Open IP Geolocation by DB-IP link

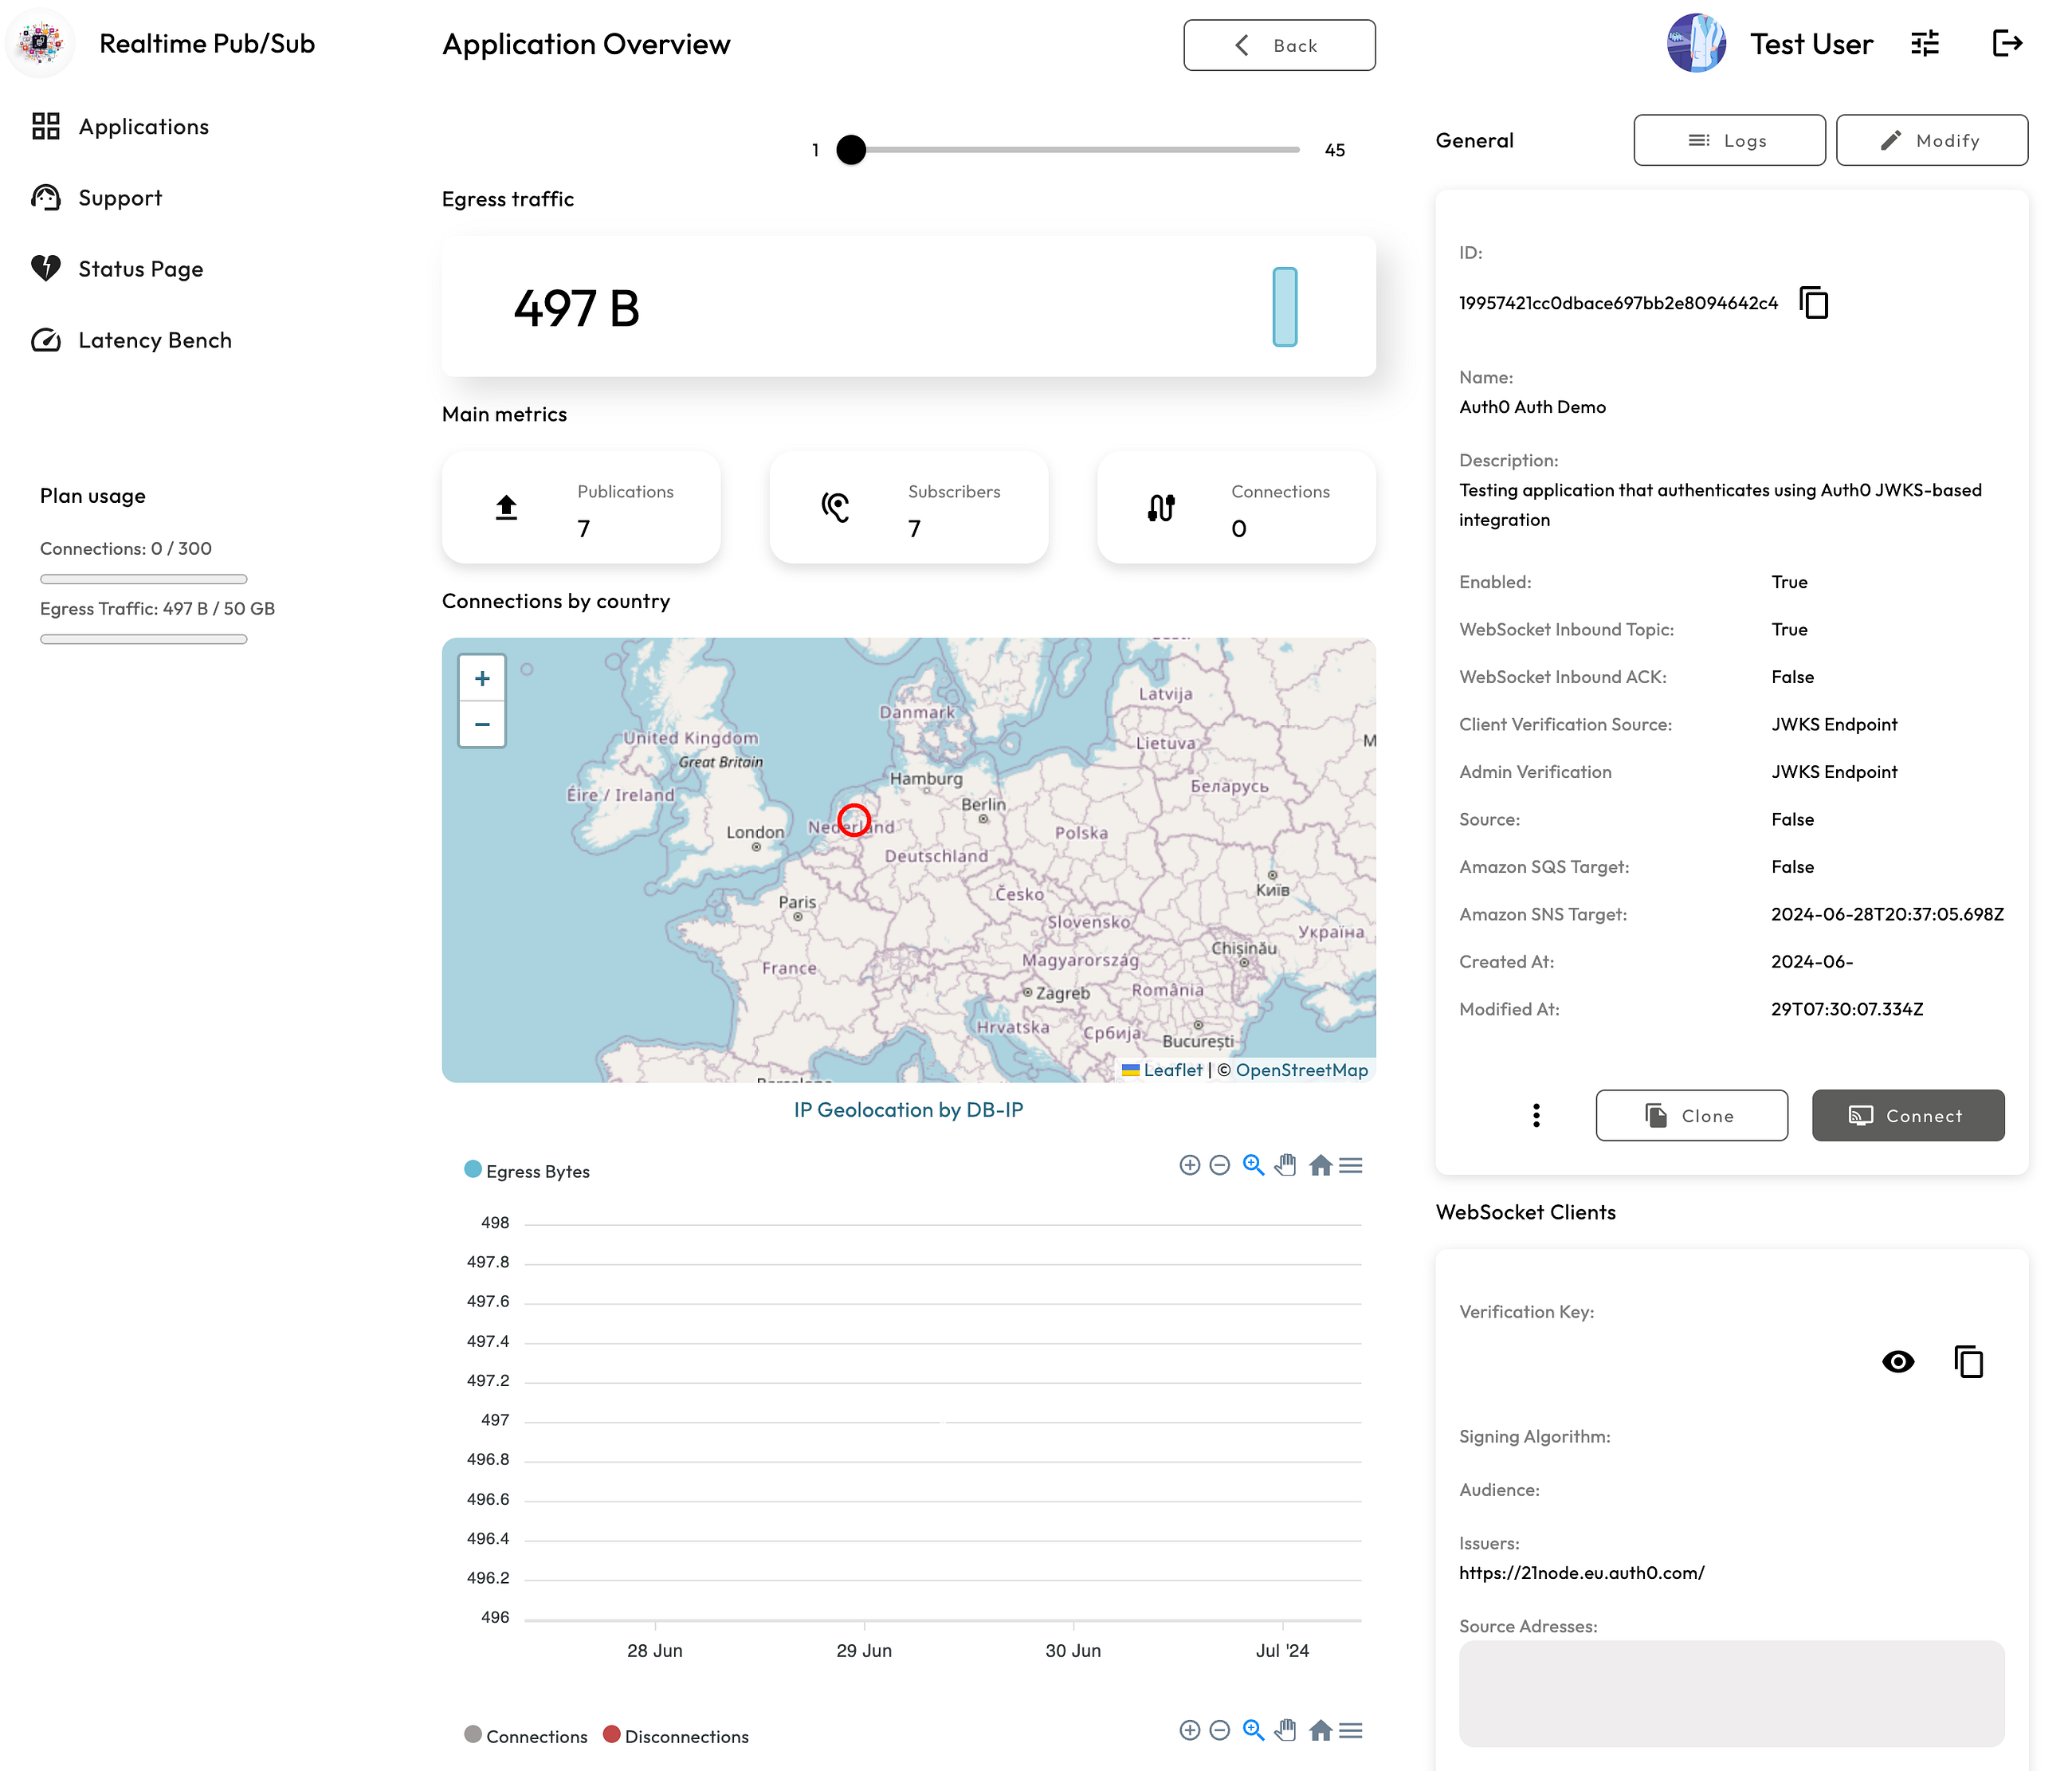pyautogui.click(x=908, y=1110)
